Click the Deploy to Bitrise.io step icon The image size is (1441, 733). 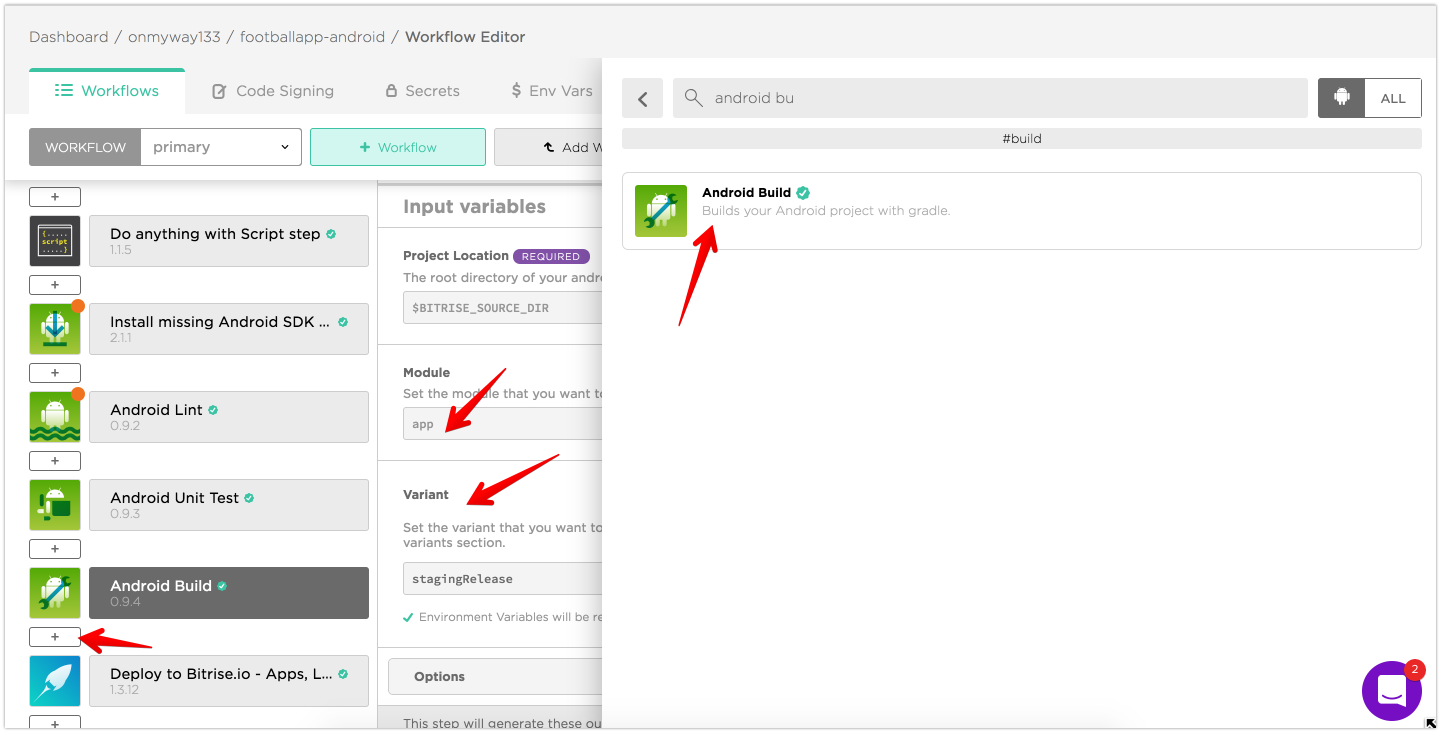55,681
